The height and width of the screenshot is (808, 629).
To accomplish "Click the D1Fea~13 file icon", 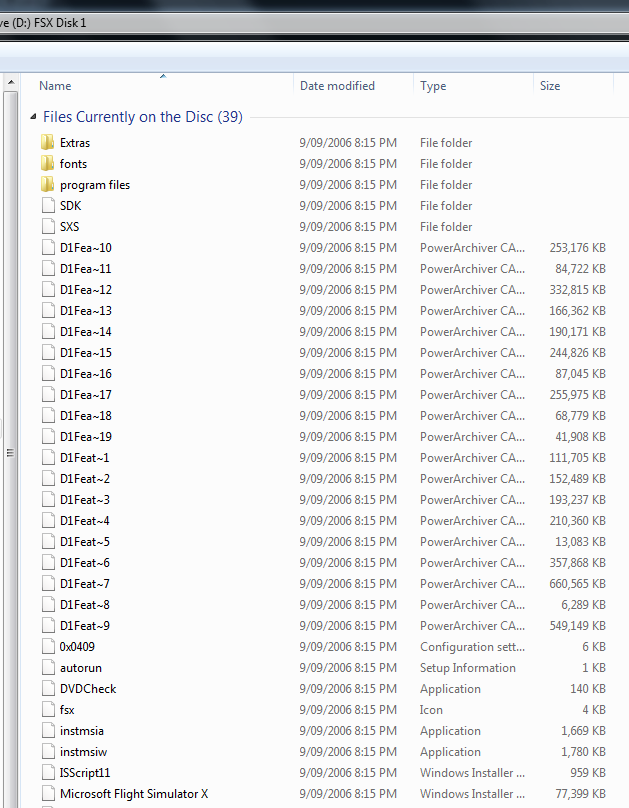I will [48, 311].
